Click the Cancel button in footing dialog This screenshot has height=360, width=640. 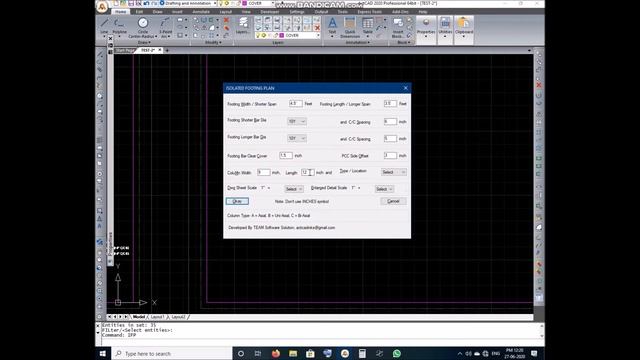tap(393, 201)
